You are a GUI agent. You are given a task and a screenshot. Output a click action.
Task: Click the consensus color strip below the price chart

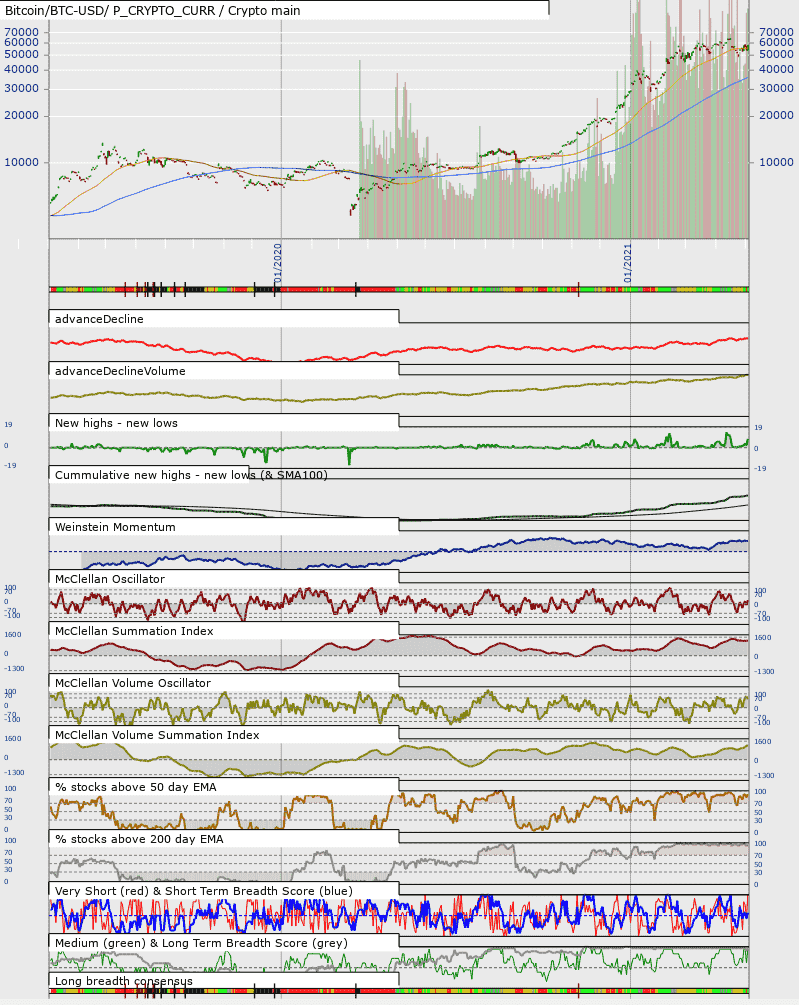click(399, 290)
